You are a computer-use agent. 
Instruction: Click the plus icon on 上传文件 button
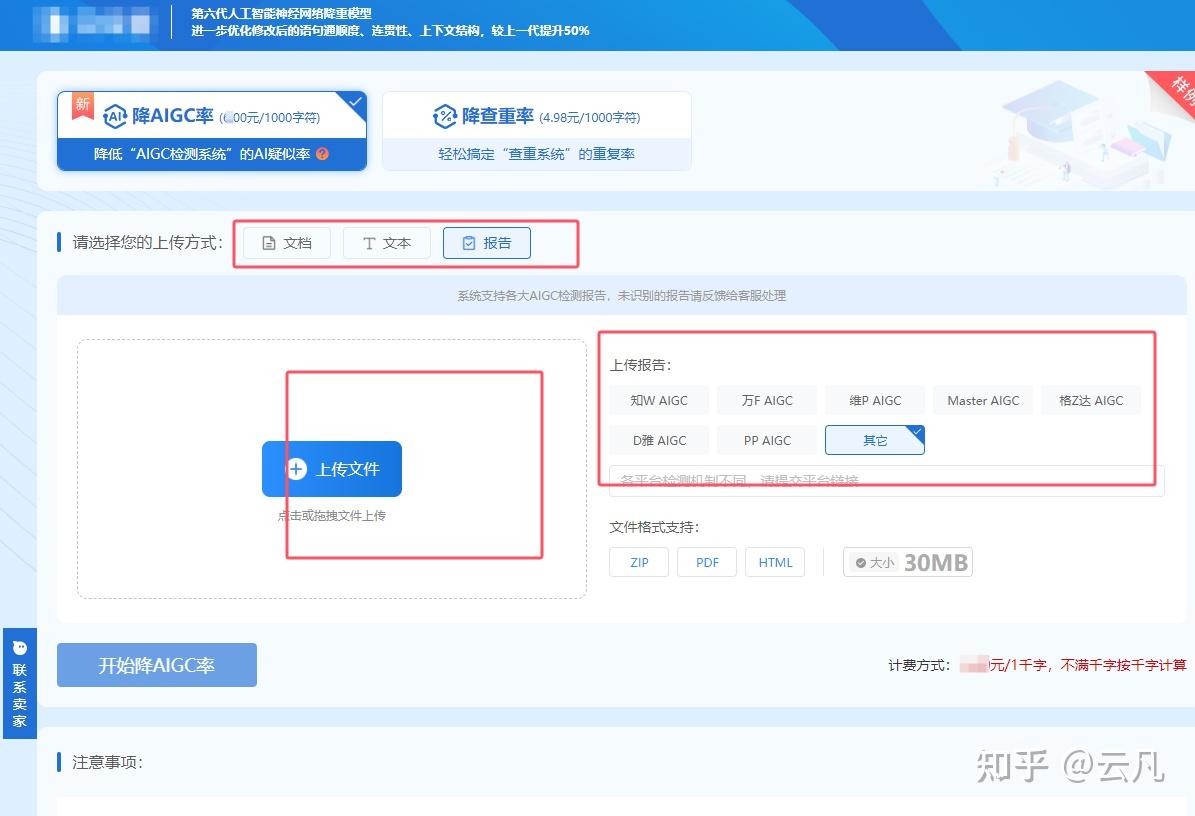coord(296,468)
